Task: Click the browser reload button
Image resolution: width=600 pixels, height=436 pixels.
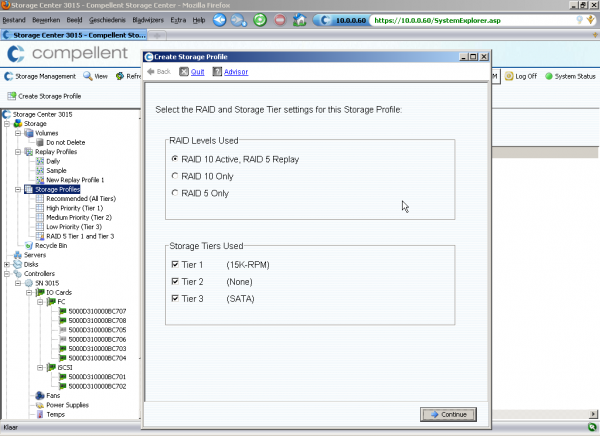Action: click(x=259, y=19)
